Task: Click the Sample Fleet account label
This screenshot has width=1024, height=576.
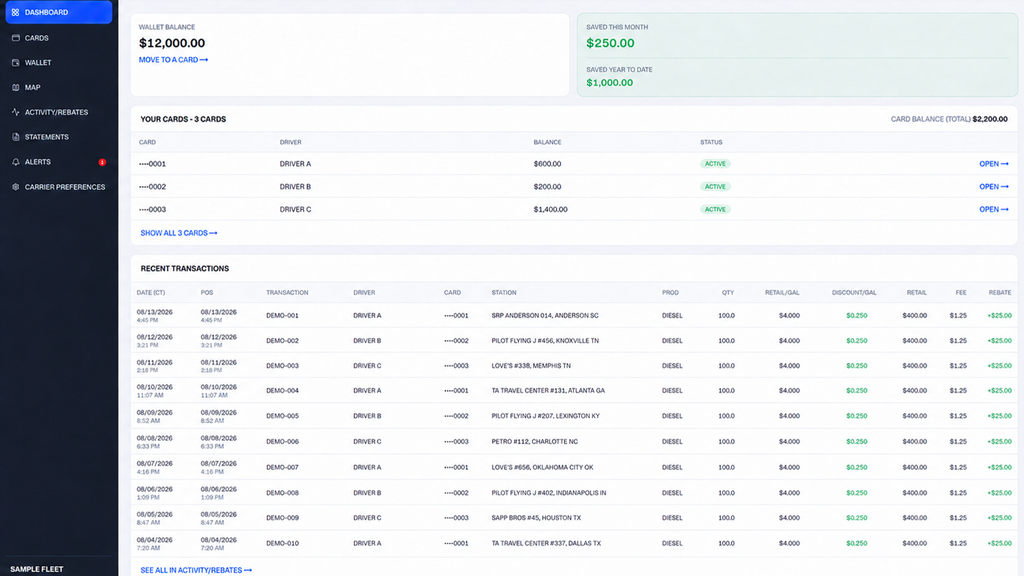Action: click(x=37, y=569)
